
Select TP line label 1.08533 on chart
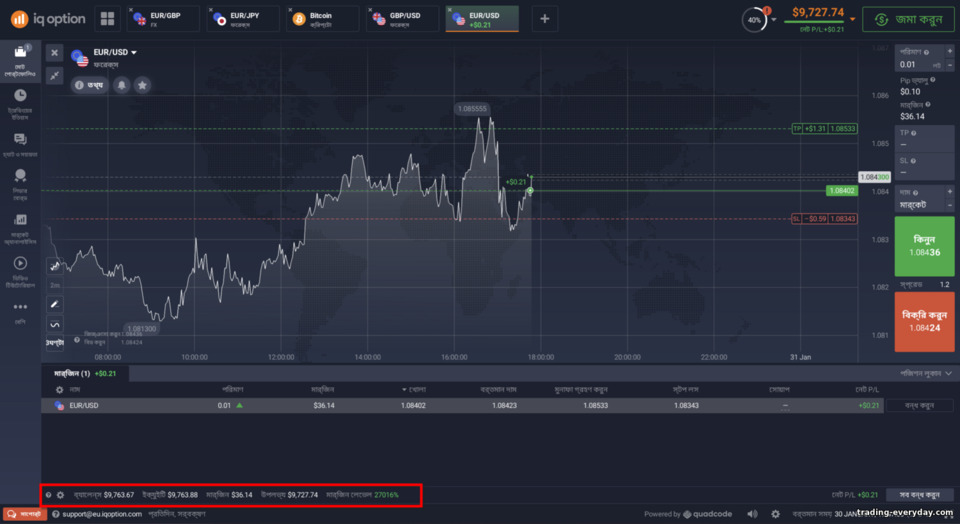pos(825,129)
